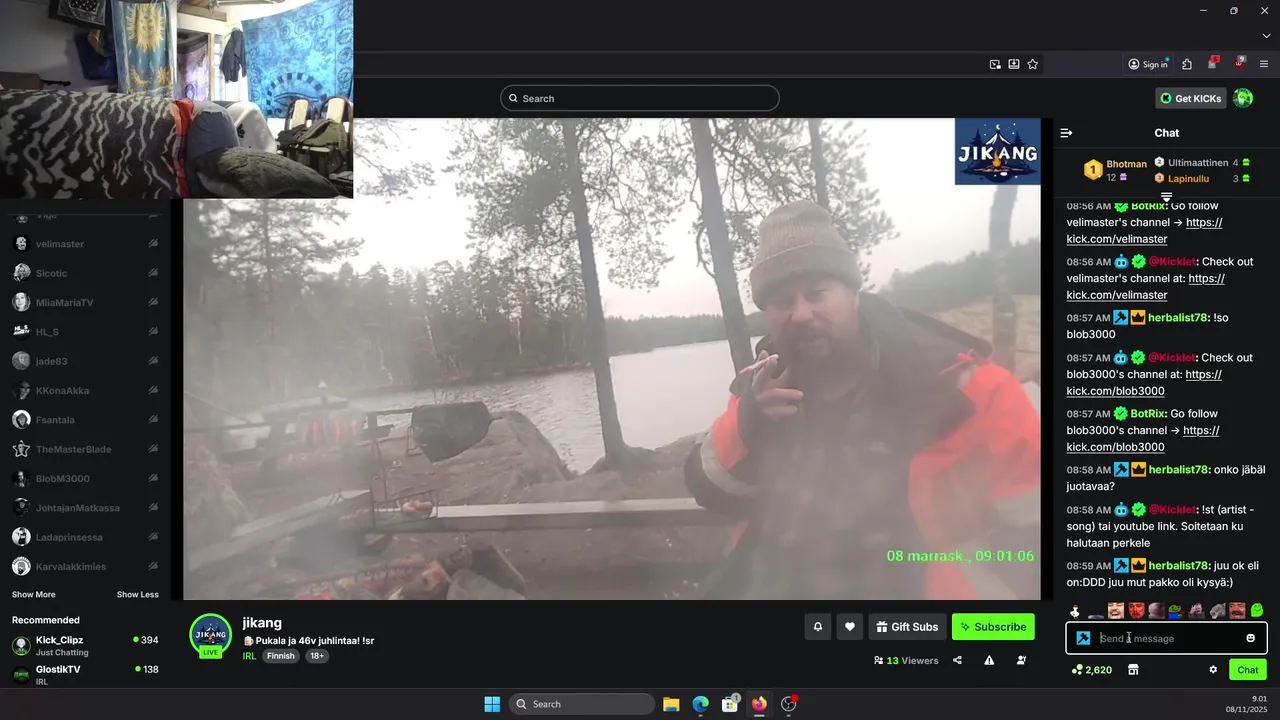Open BlobM3000 channel in sidebar
1280x720 pixels.
click(x=85, y=479)
